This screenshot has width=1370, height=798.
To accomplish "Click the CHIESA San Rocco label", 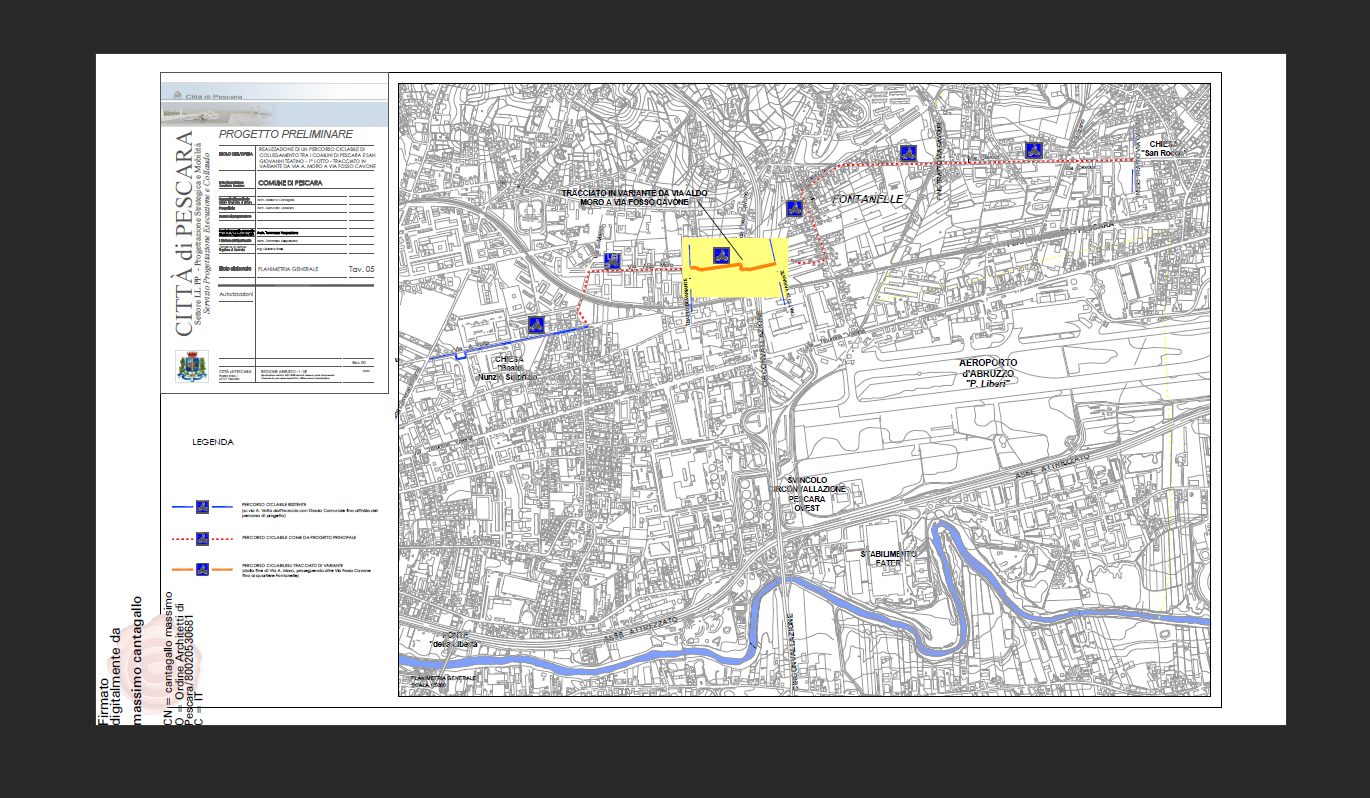I will (1164, 148).
